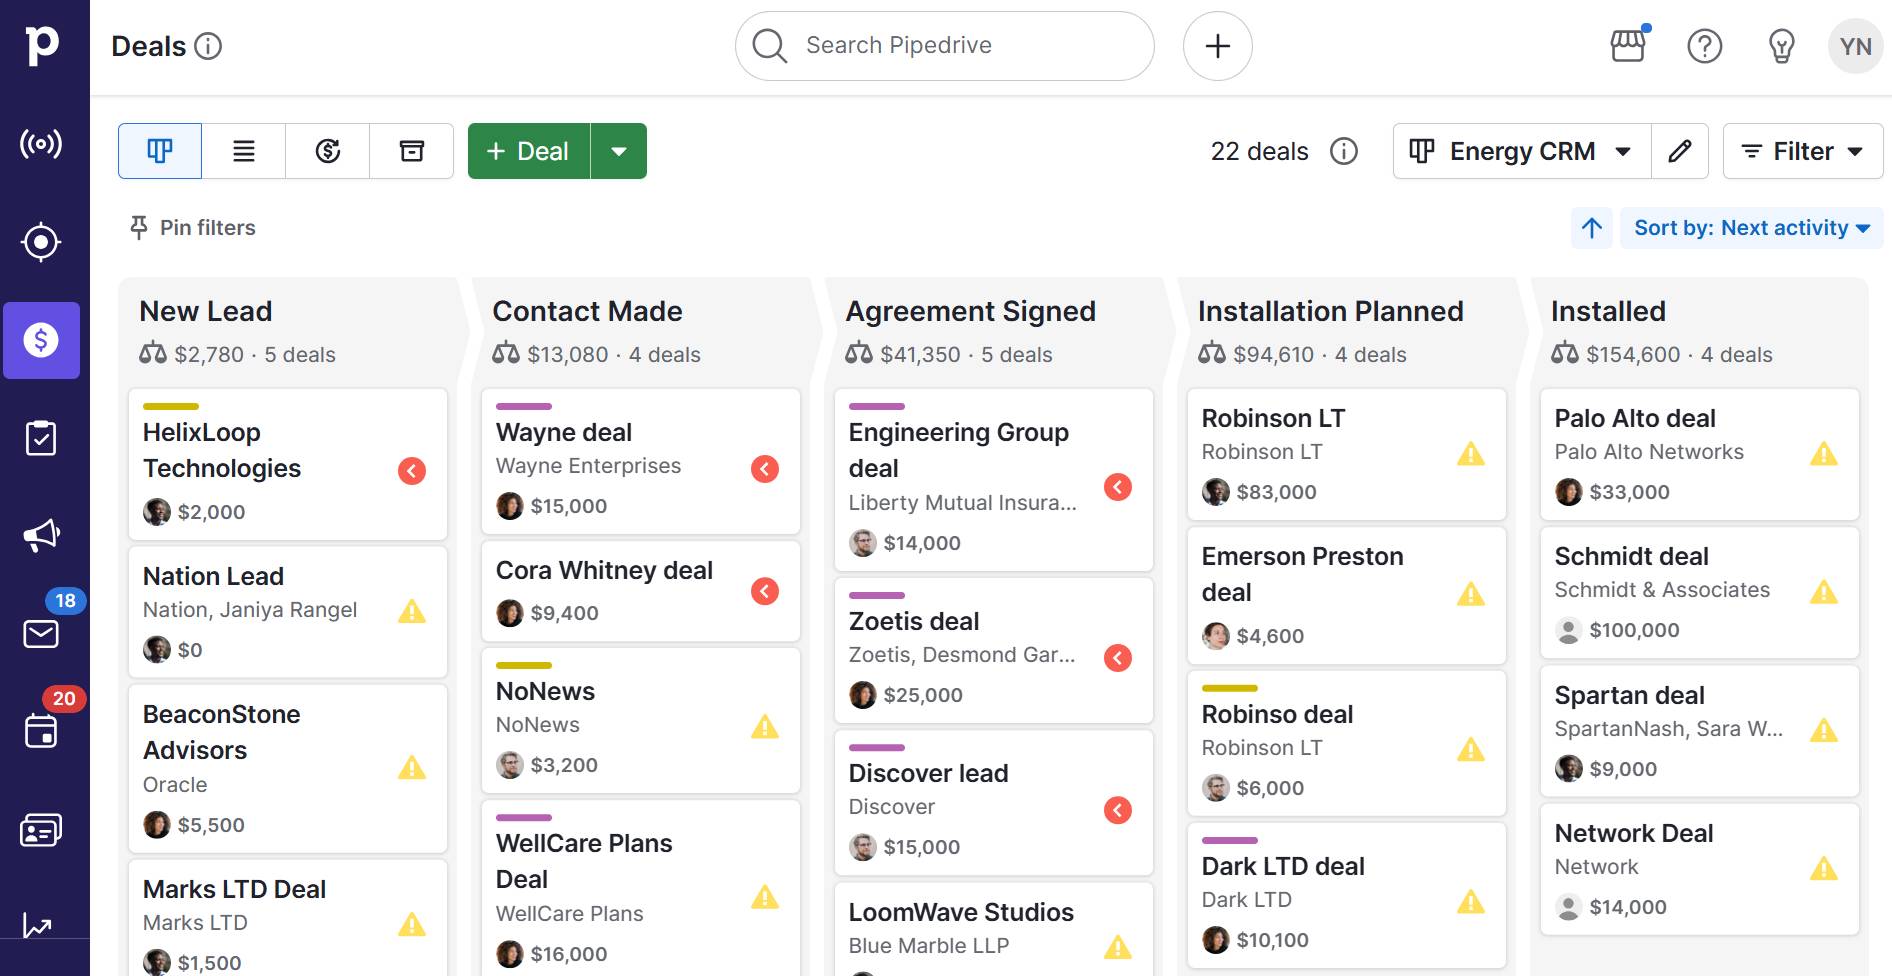The height and width of the screenshot is (976, 1892).
Task: Open the Contacts icon in the sidebar
Action: coord(42,829)
